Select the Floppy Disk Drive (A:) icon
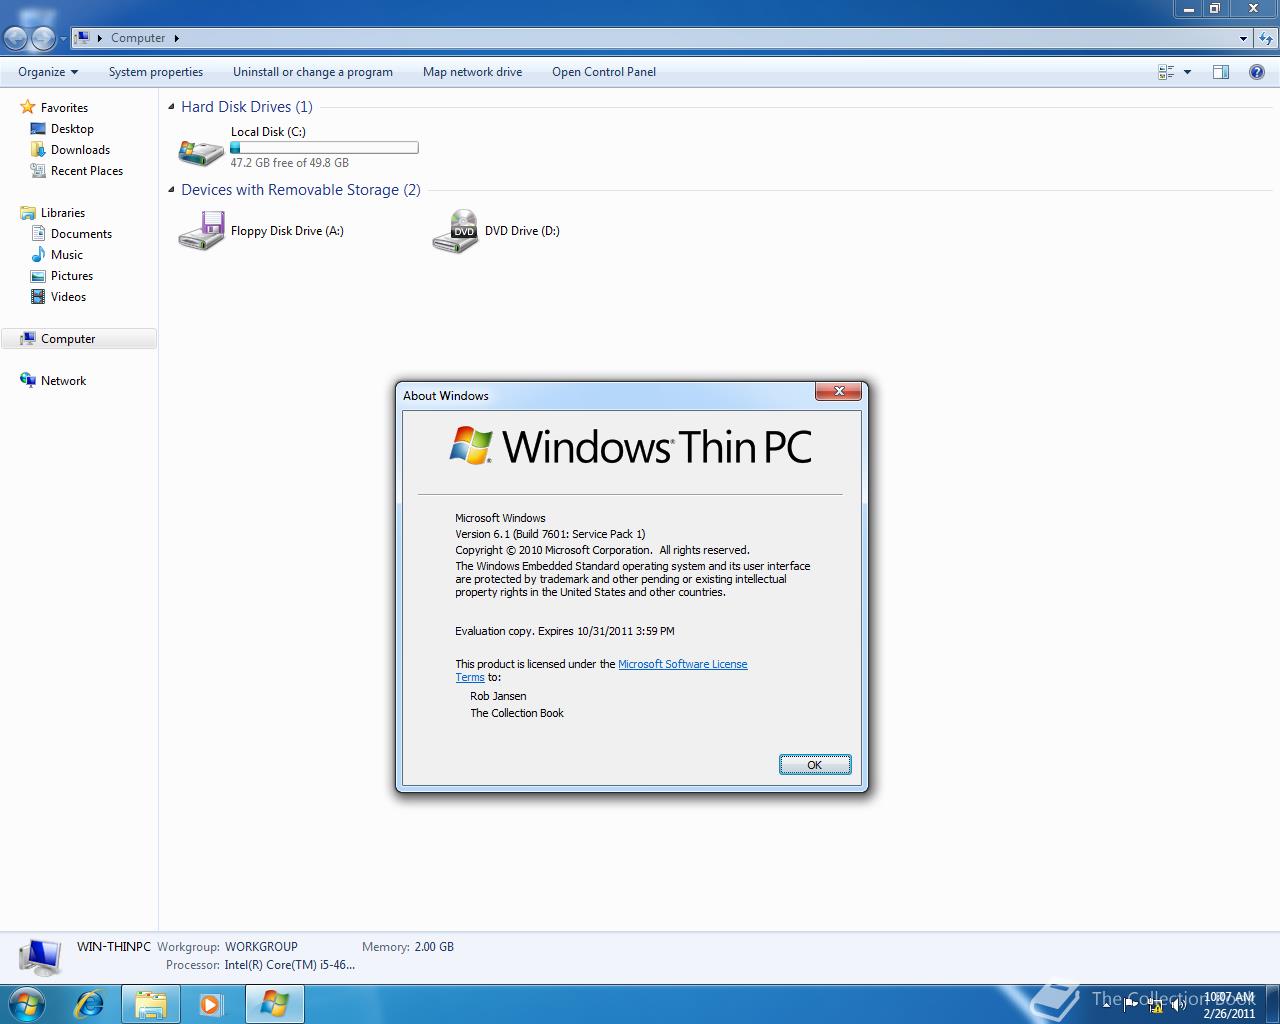 201,231
